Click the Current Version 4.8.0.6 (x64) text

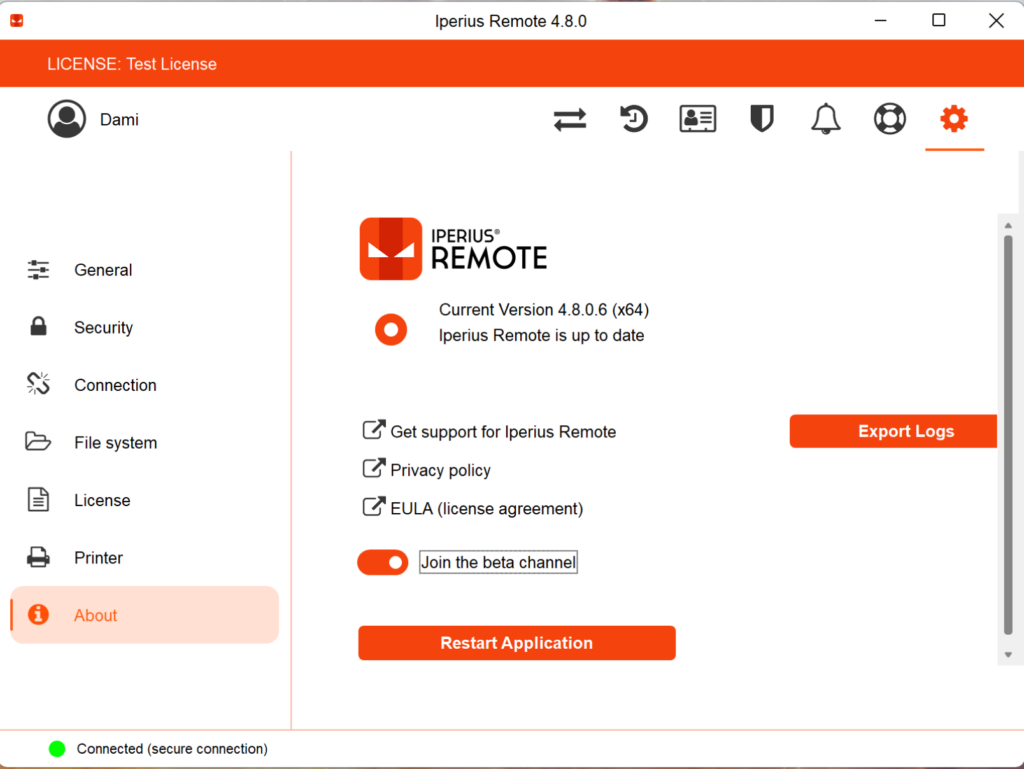click(x=544, y=309)
